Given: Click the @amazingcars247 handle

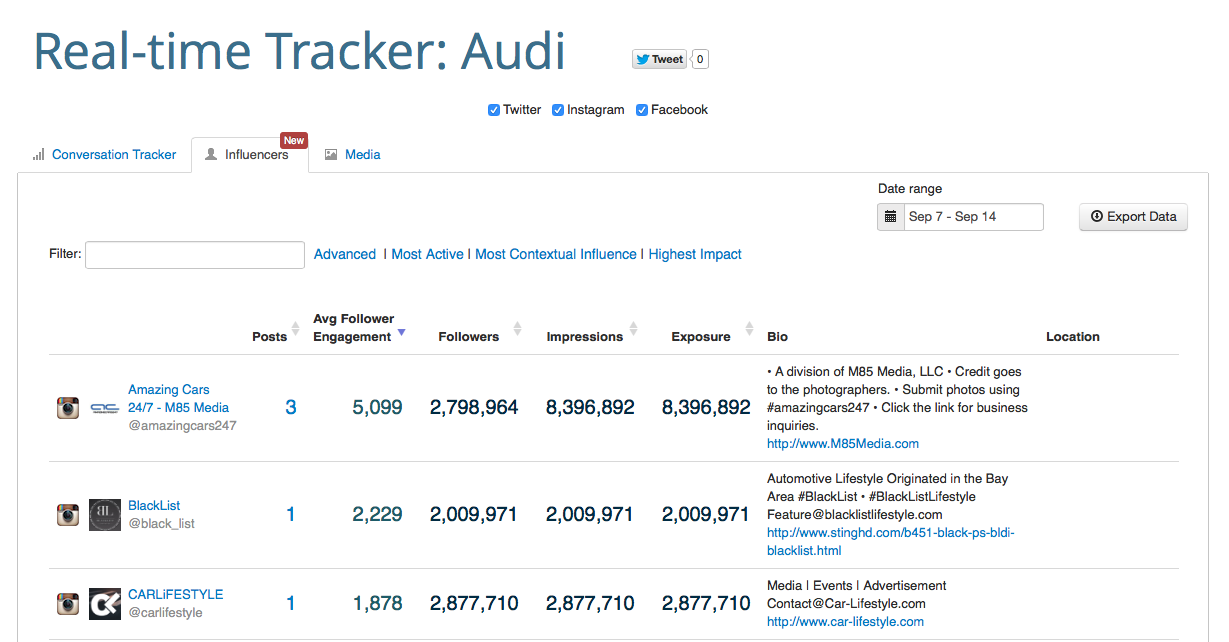Looking at the screenshot, I should (x=182, y=426).
